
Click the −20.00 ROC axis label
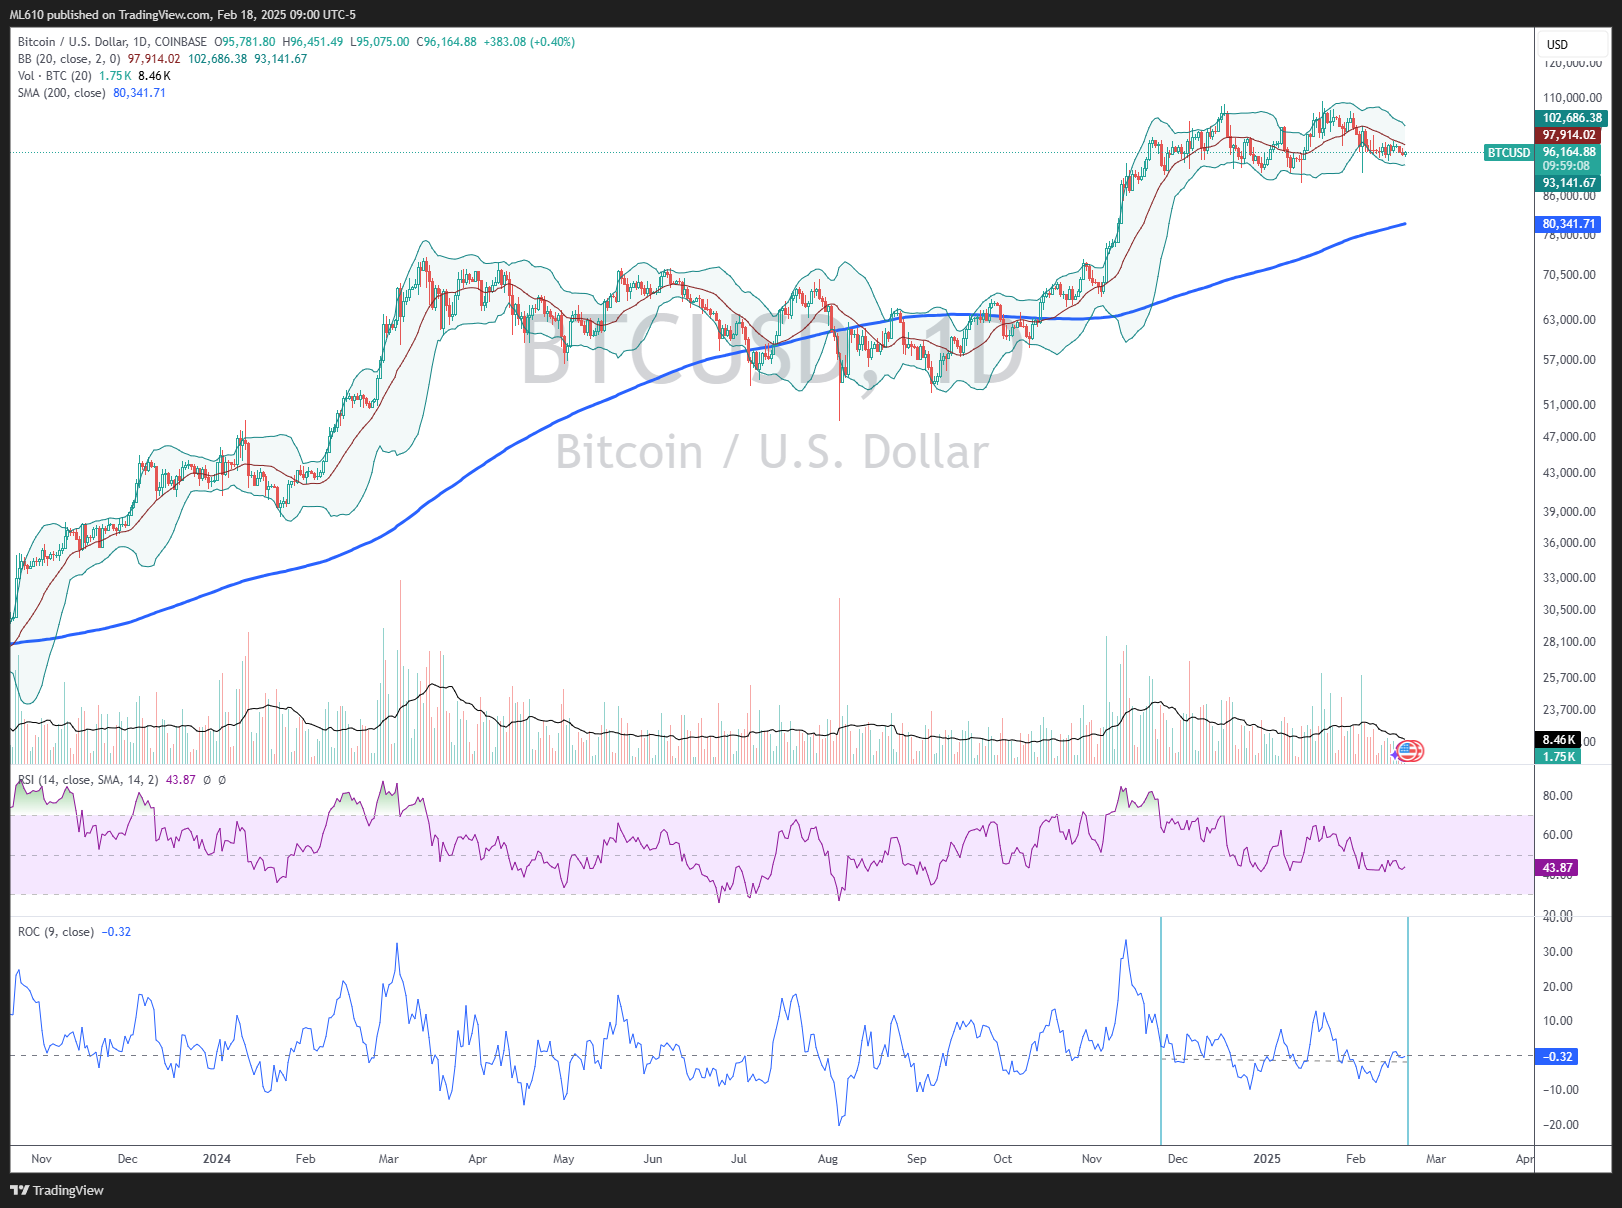pos(1560,1125)
